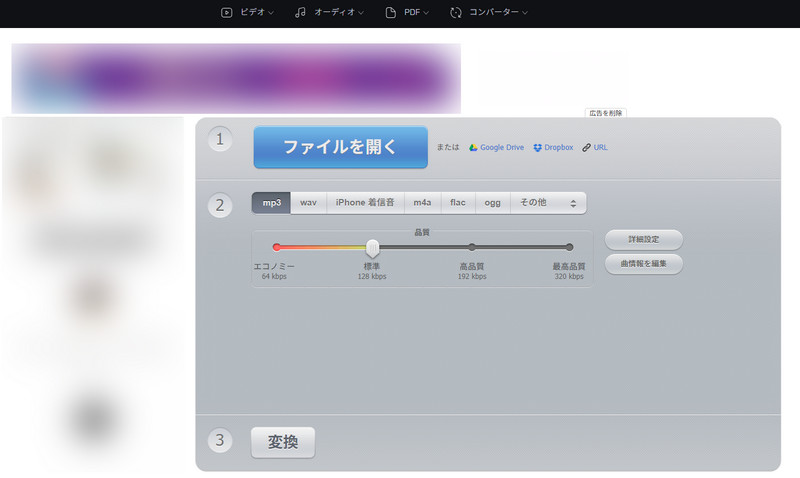
Task: Click the URL chain link icon
Action: 587,147
